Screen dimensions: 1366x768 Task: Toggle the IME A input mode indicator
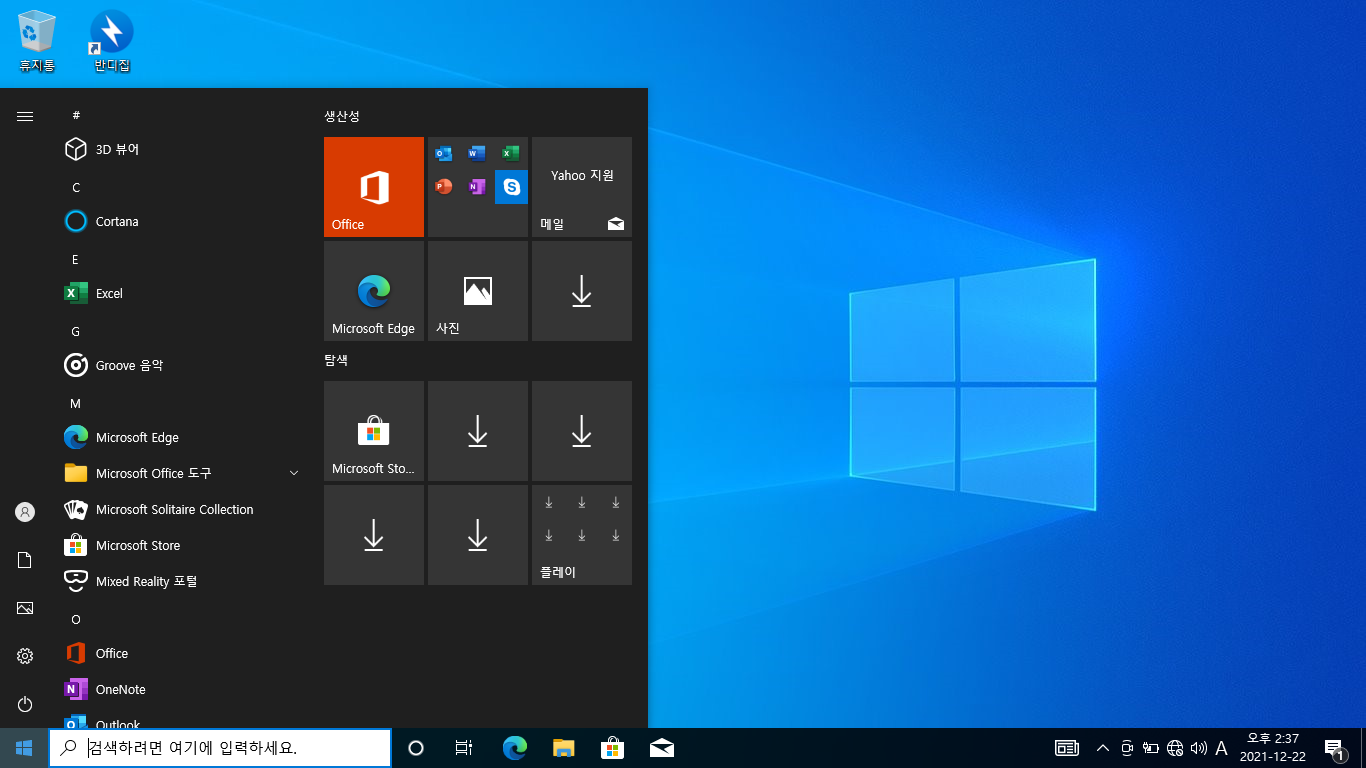[x=1221, y=748]
